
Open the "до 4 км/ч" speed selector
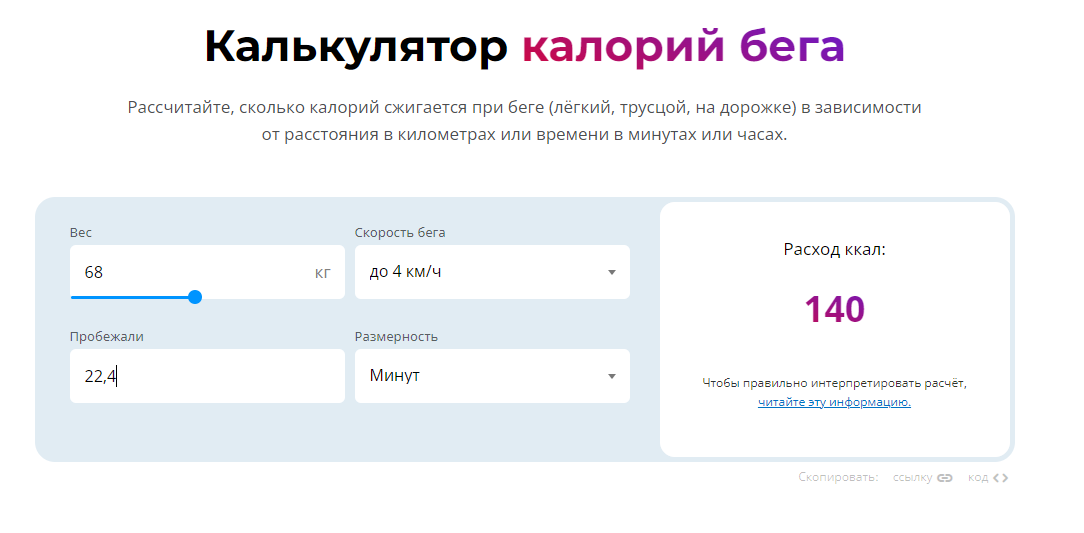(x=492, y=272)
